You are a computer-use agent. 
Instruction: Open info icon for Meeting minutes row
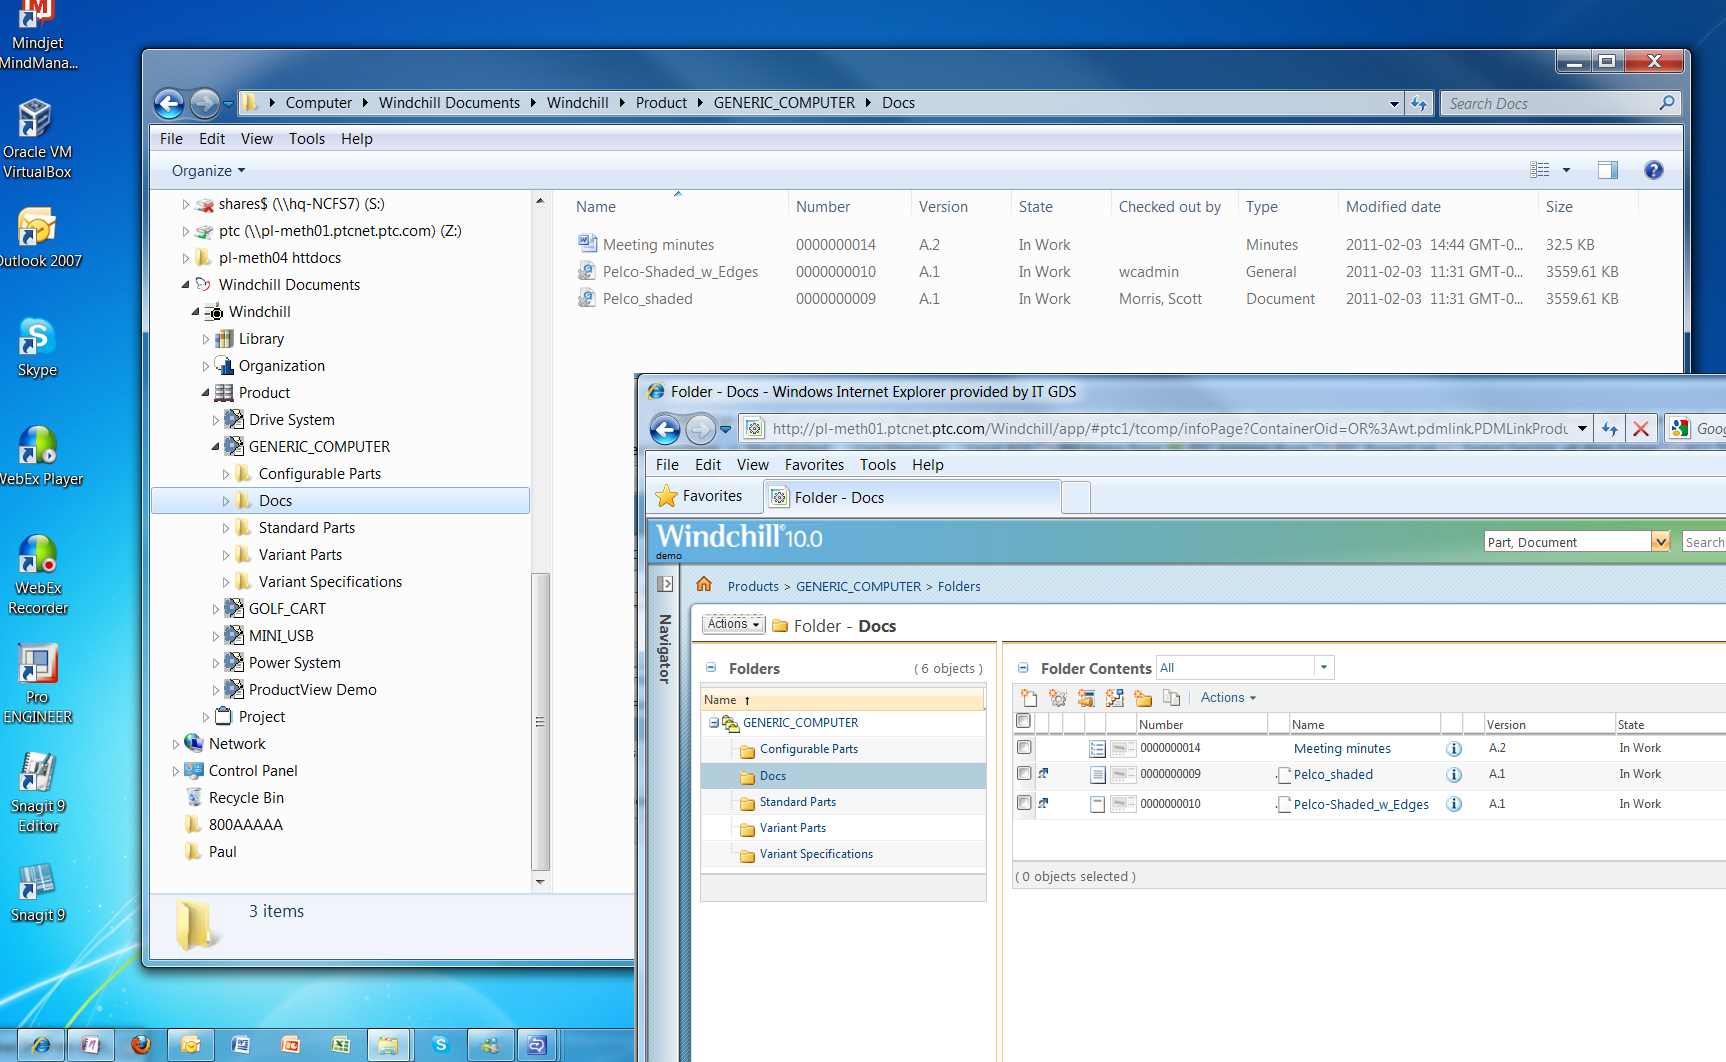[1454, 749]
